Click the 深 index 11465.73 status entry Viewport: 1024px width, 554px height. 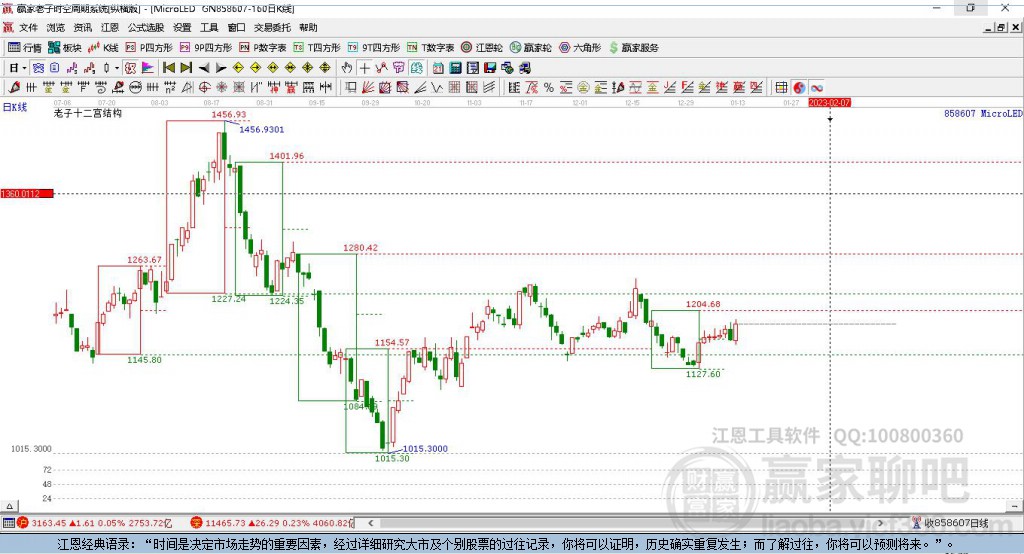[272, 523]
